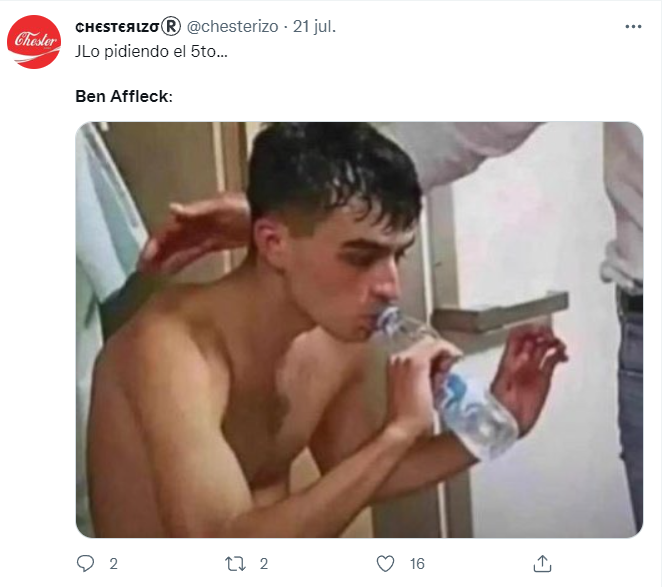Viewport: 662px width, 587px height.
Task: Click the retweet arrows icon
Action: coord(236,563)
